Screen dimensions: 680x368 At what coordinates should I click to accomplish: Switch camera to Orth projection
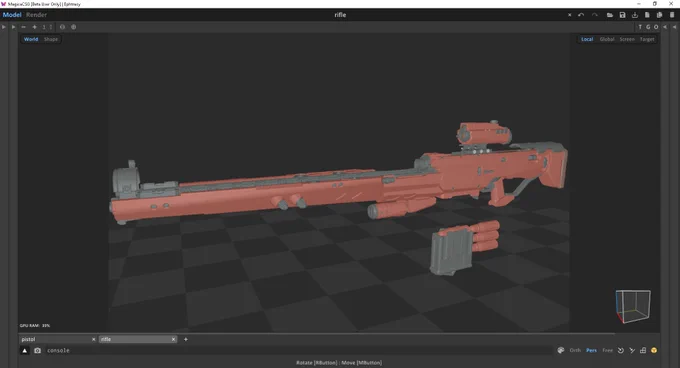[575, 350]
